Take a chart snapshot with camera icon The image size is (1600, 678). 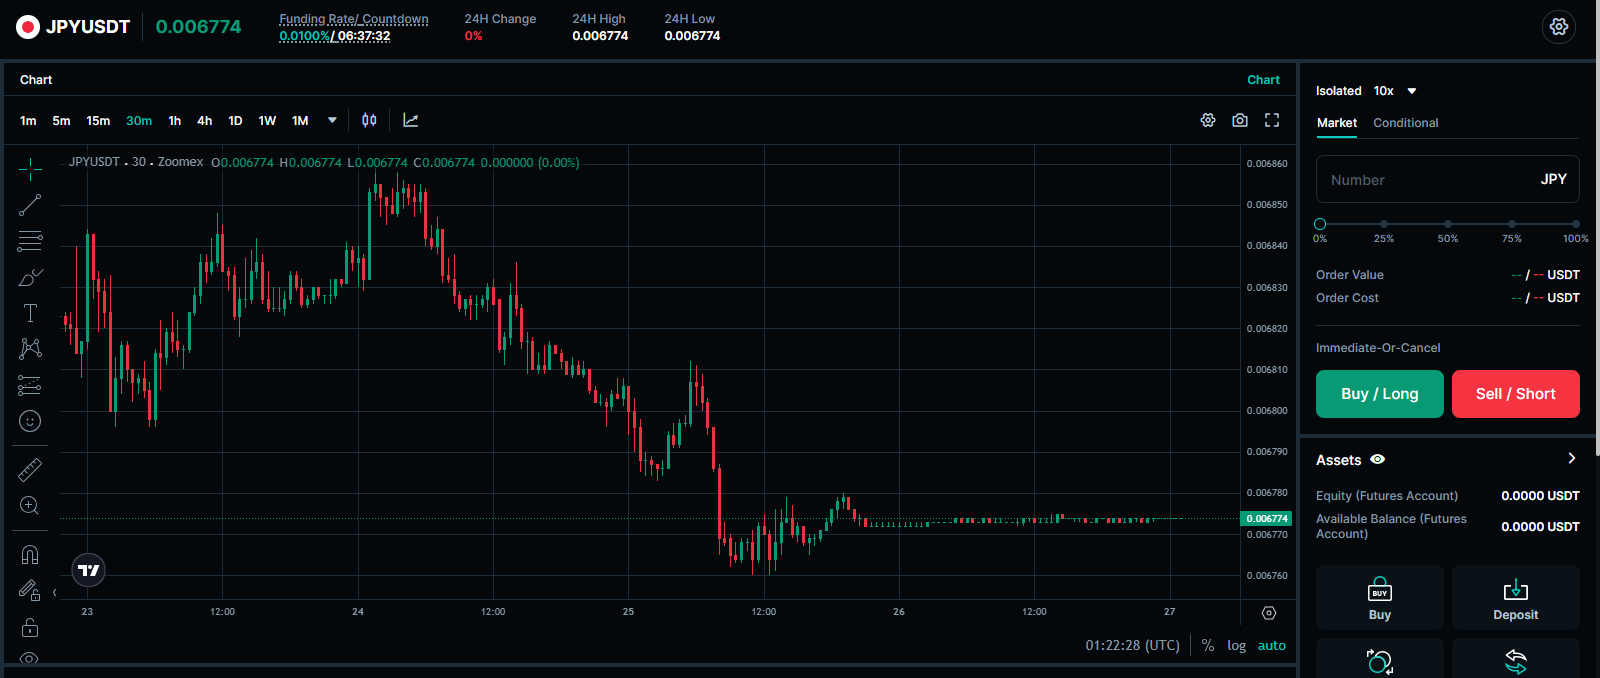[x=1240, y=120]
